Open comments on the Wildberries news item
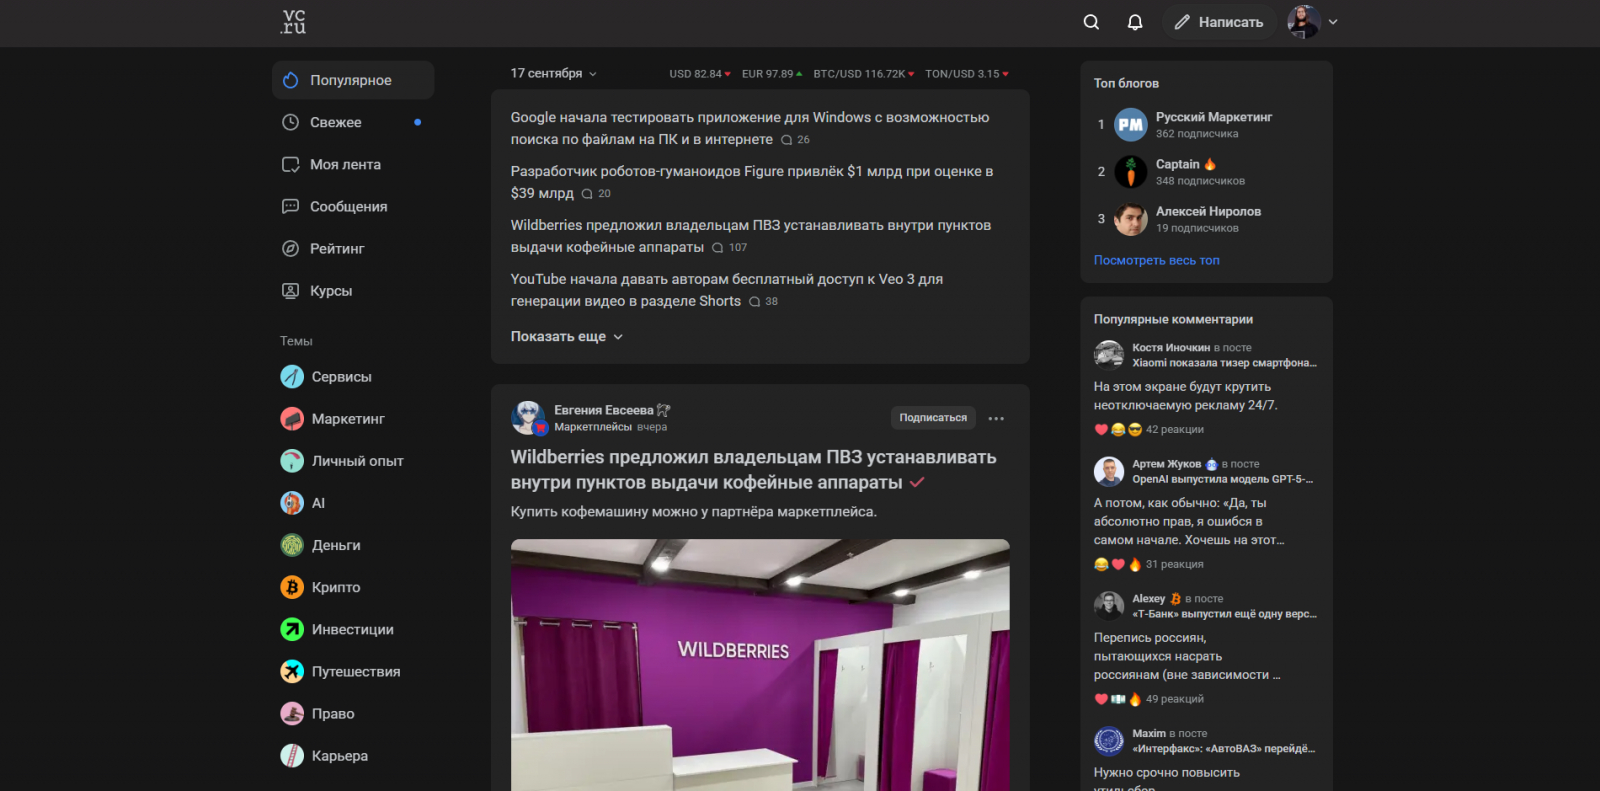This screenshot has width=1600, height=791. (730, 247)
